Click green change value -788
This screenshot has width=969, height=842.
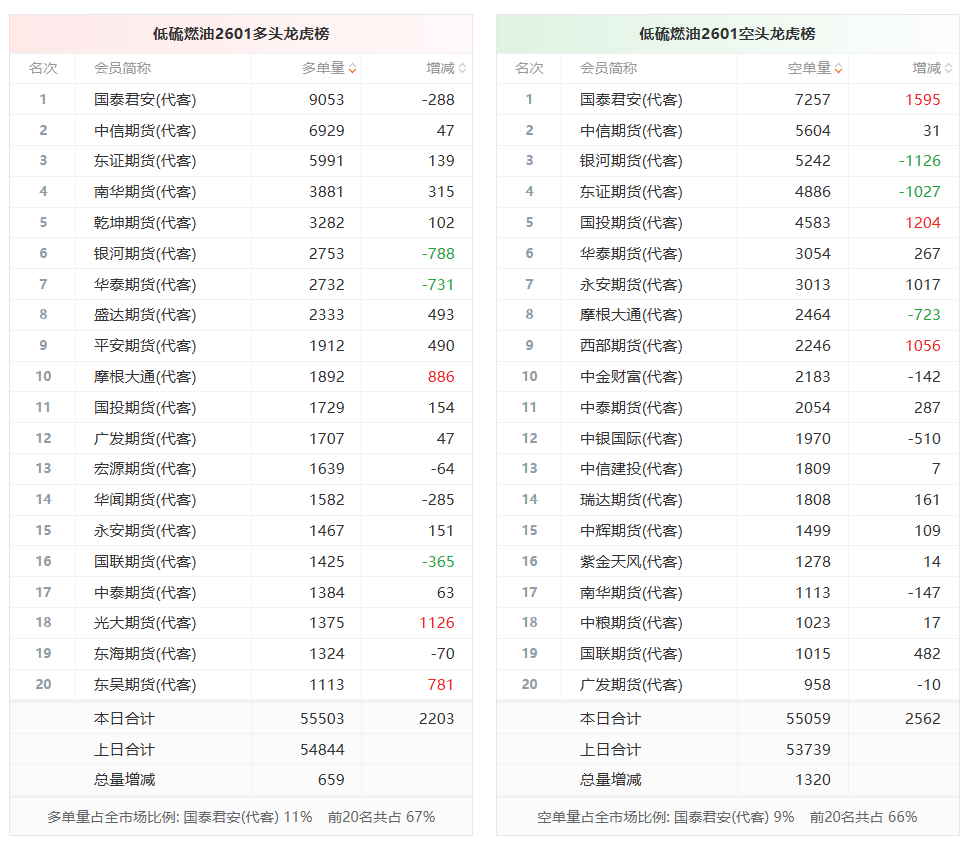pyautogui.click(x=438, y=253)
